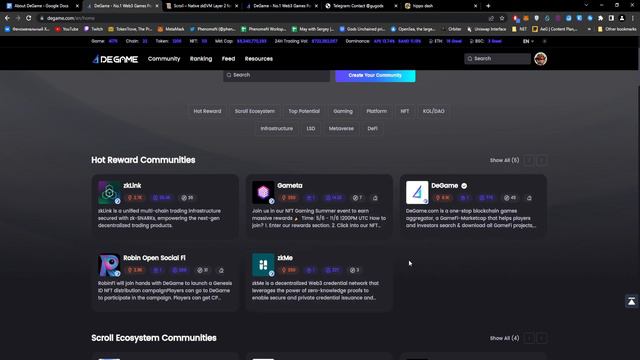This screenshot has width=640, height=360.
Task: Switch to Telegram Contact tab
Action: pos(361,6)
